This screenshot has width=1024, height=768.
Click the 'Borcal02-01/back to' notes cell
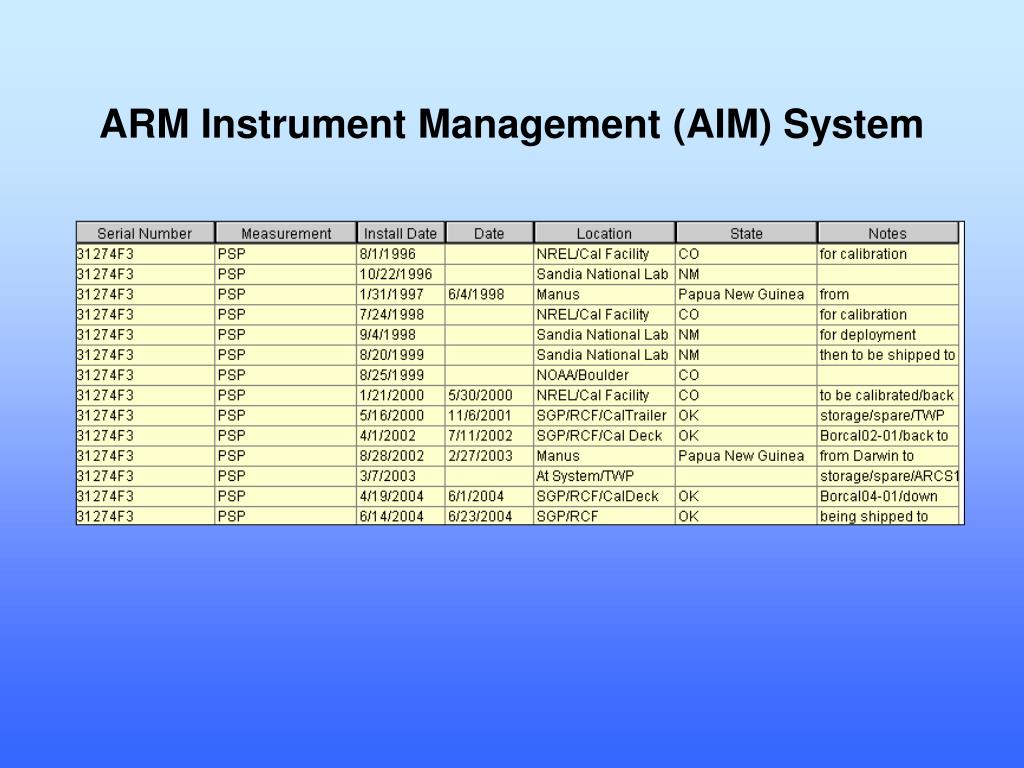888,436
